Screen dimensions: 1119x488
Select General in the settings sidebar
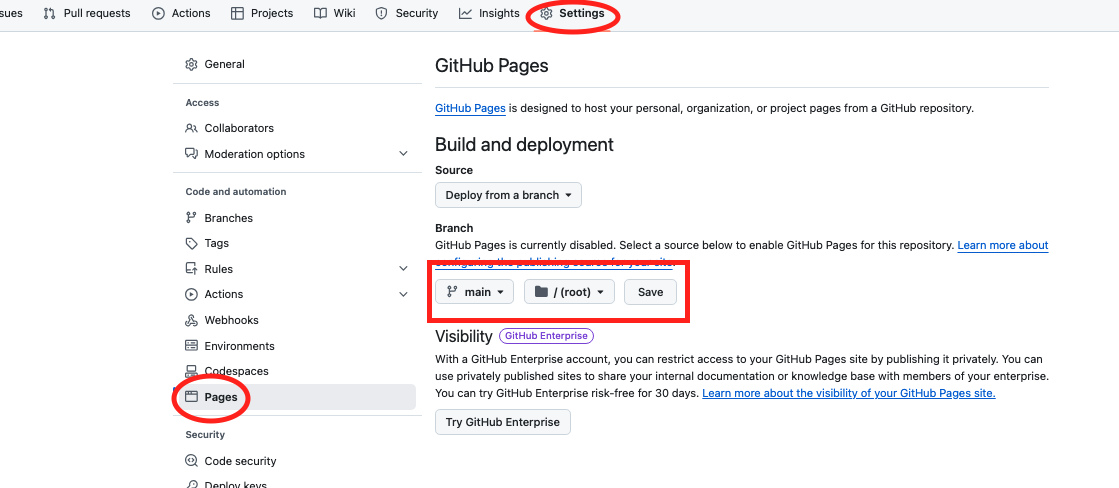pos(225,64)
